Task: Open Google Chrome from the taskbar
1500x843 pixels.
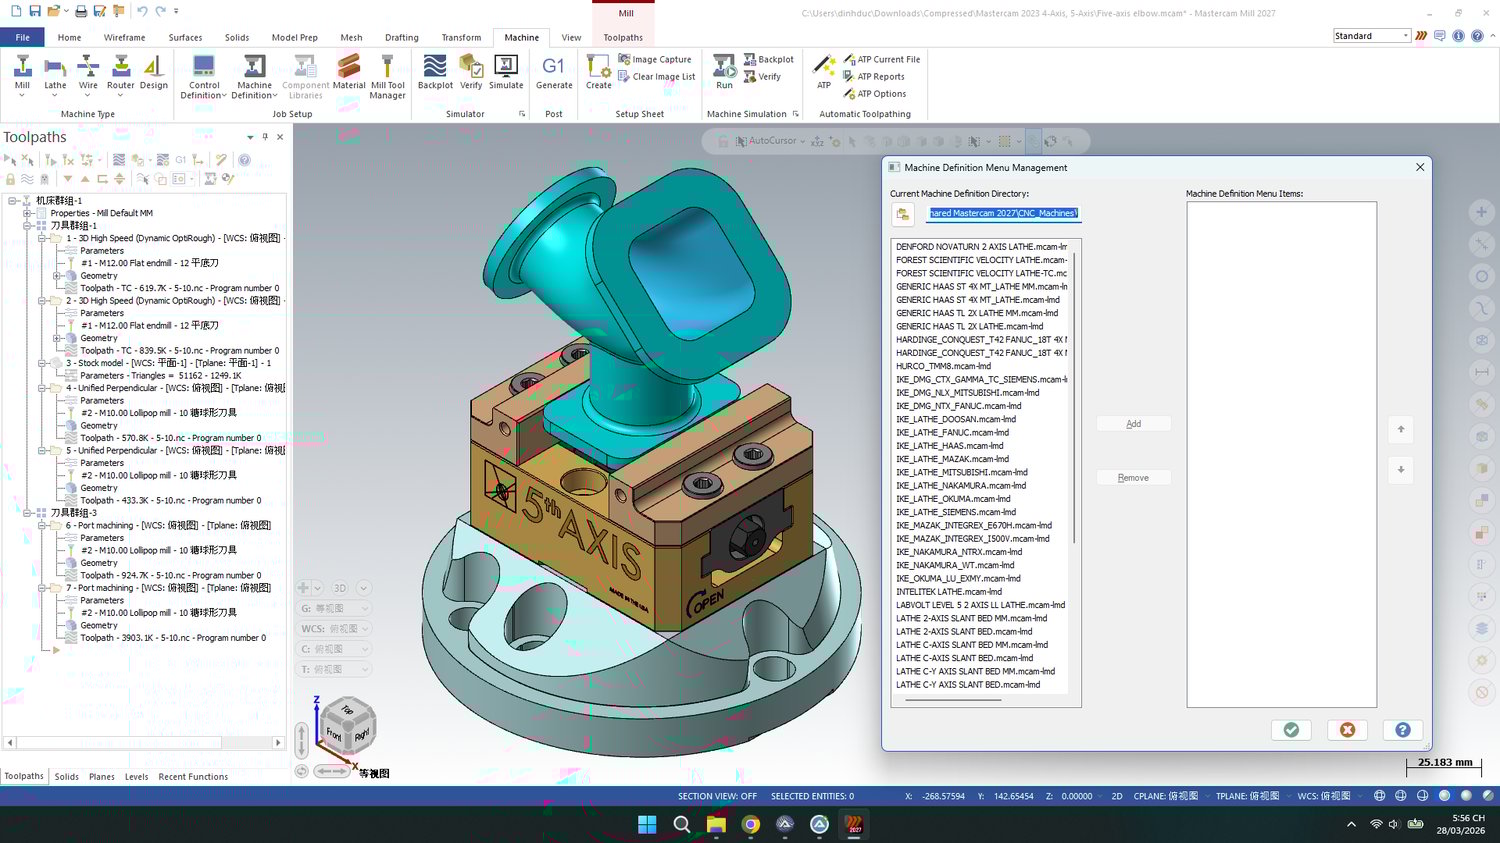Action: pyautogui.click(x=750, y=825)
